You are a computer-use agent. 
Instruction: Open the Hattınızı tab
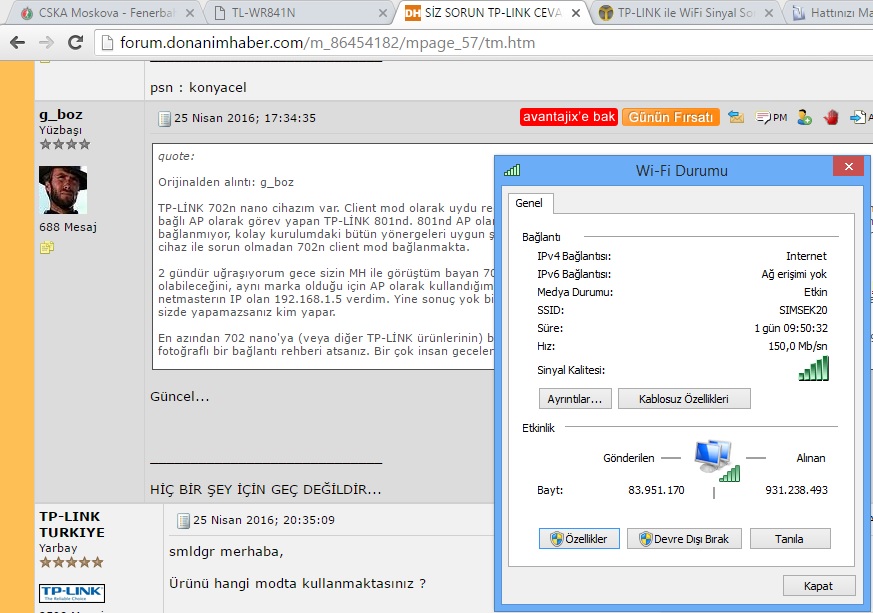pos(830,13)
